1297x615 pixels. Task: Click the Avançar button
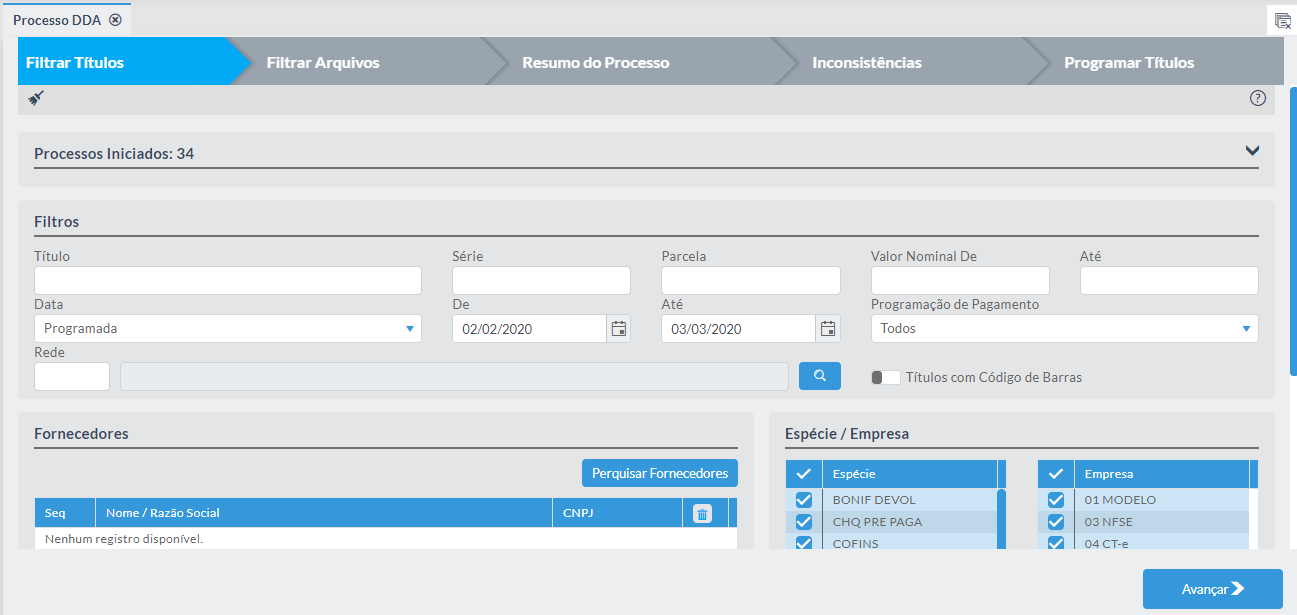pos(1212,589)
